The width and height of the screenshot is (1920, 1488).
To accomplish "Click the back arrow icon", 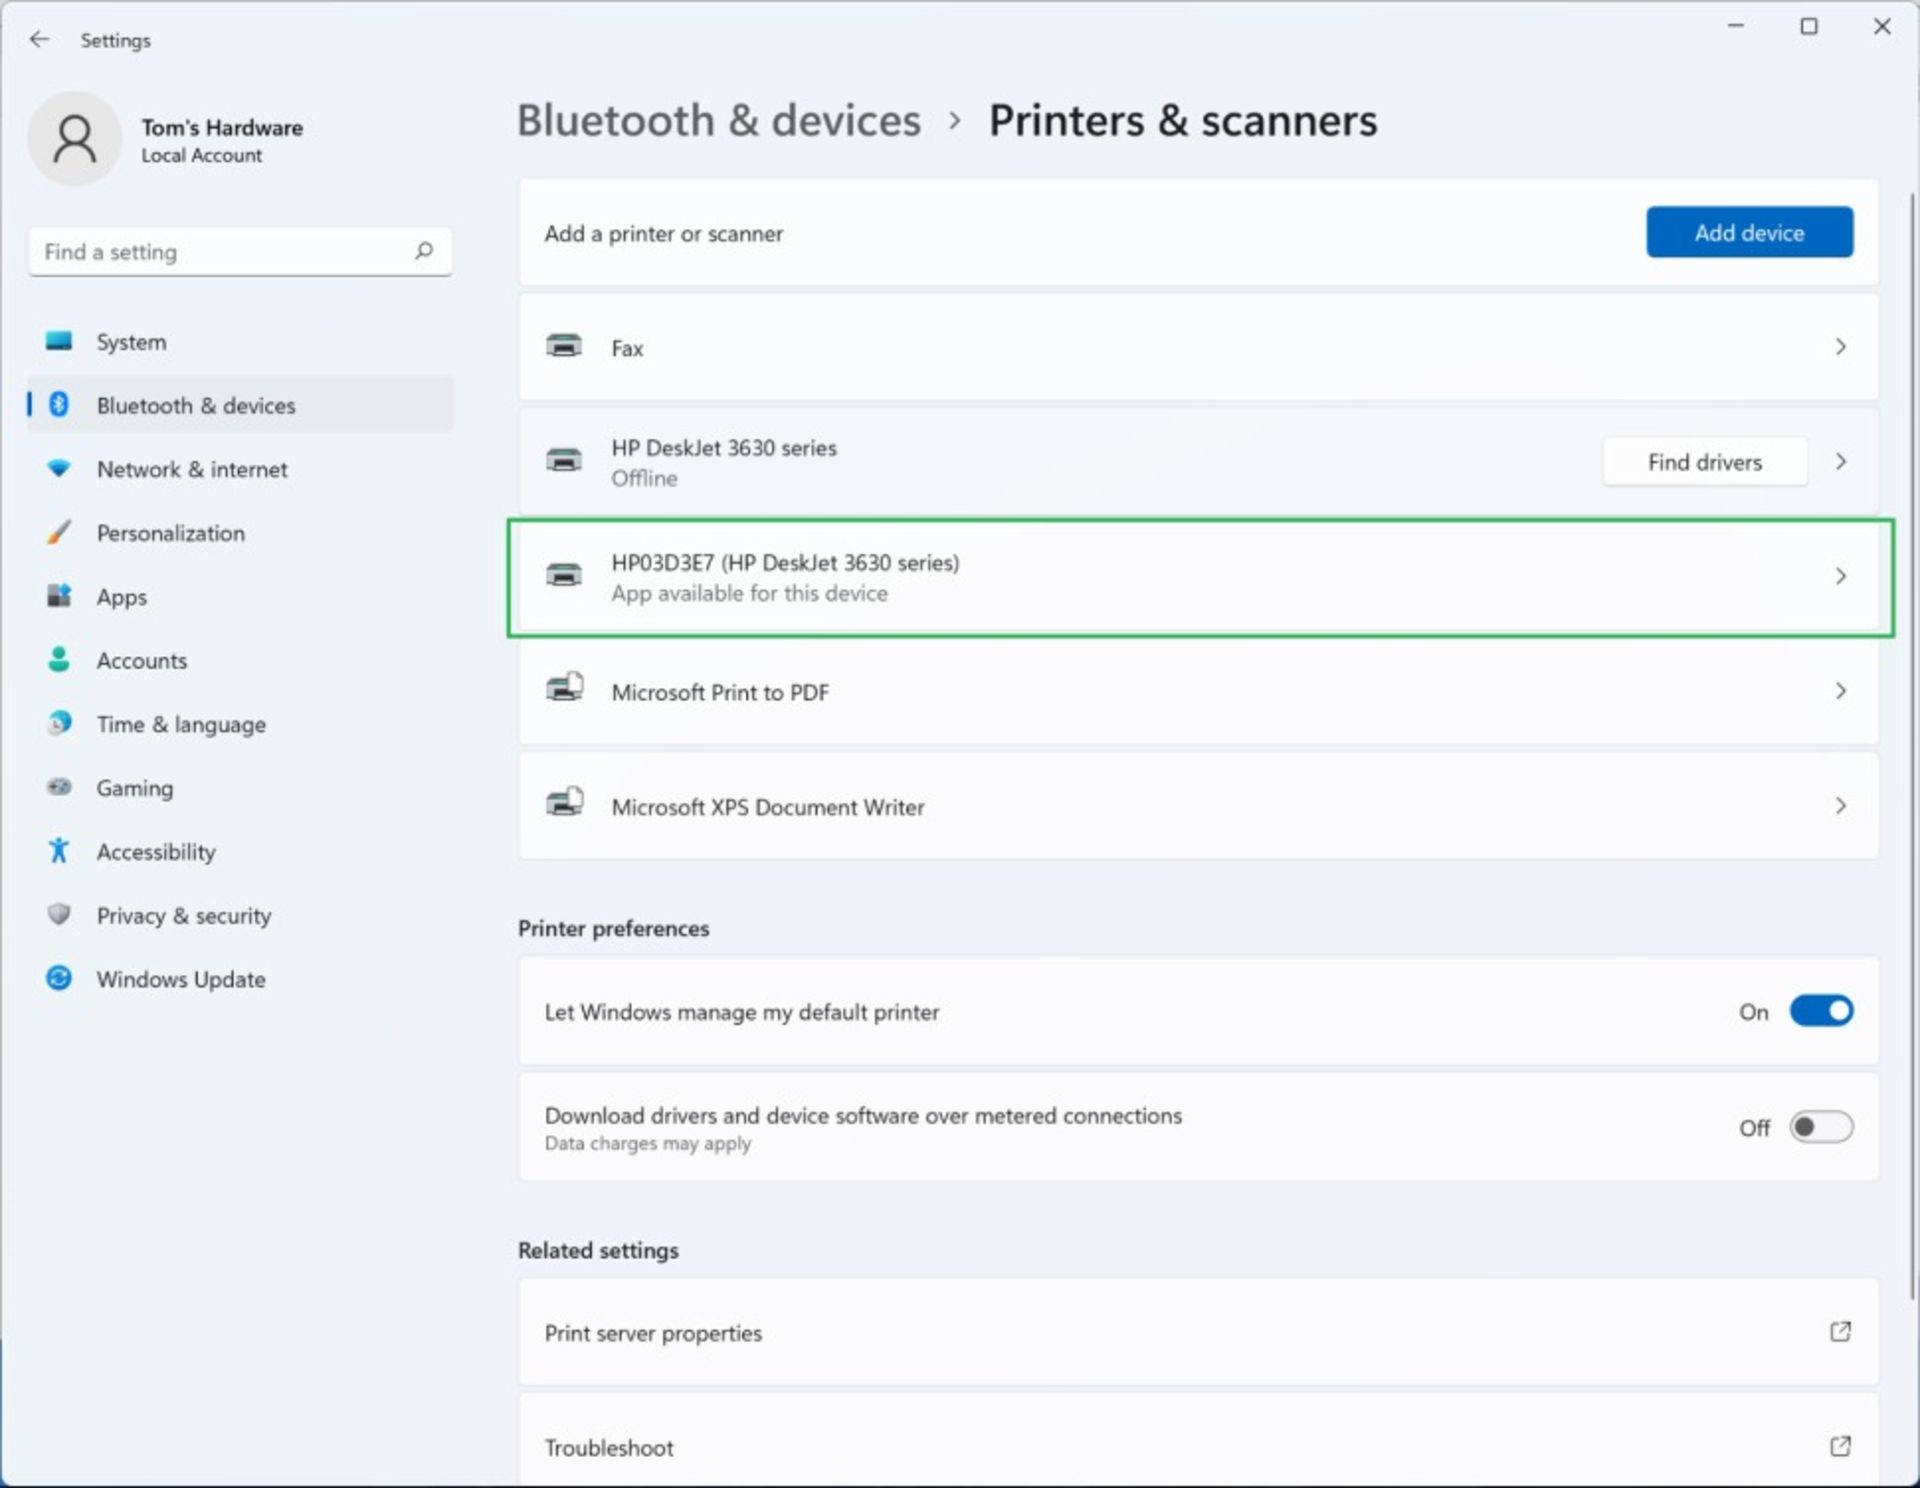I will pyautogui.click(x=39, y=40).
